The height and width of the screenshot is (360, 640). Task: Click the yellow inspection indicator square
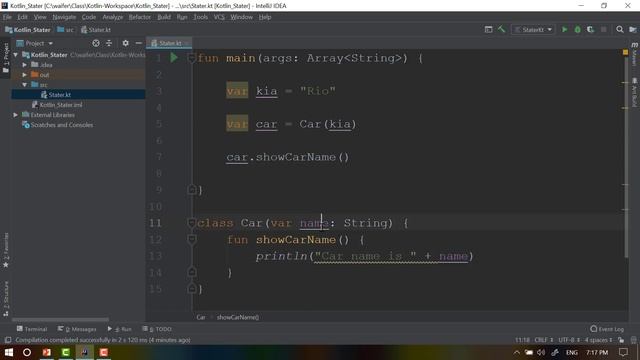click(625, 52)
